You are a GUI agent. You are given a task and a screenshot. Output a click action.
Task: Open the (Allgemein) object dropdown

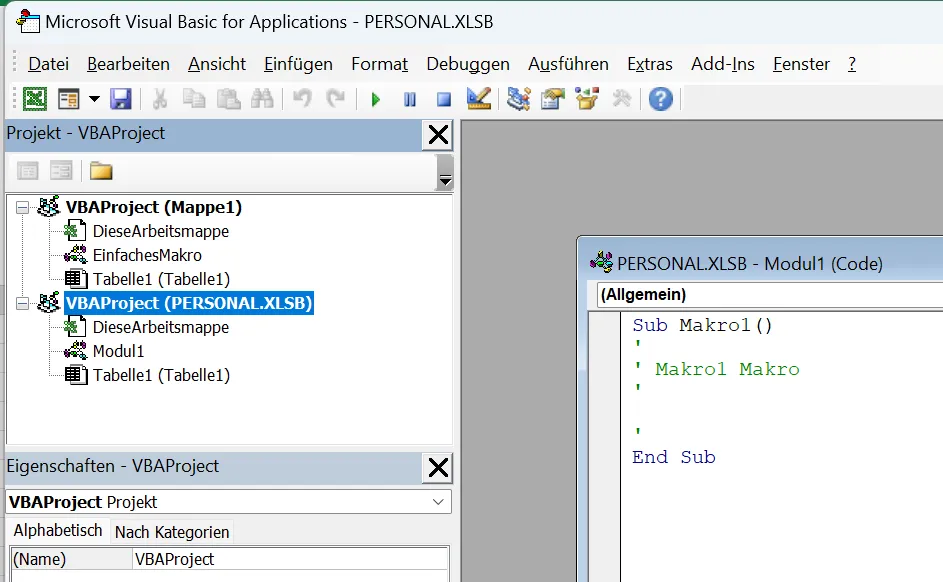click(x=771, y=295)
